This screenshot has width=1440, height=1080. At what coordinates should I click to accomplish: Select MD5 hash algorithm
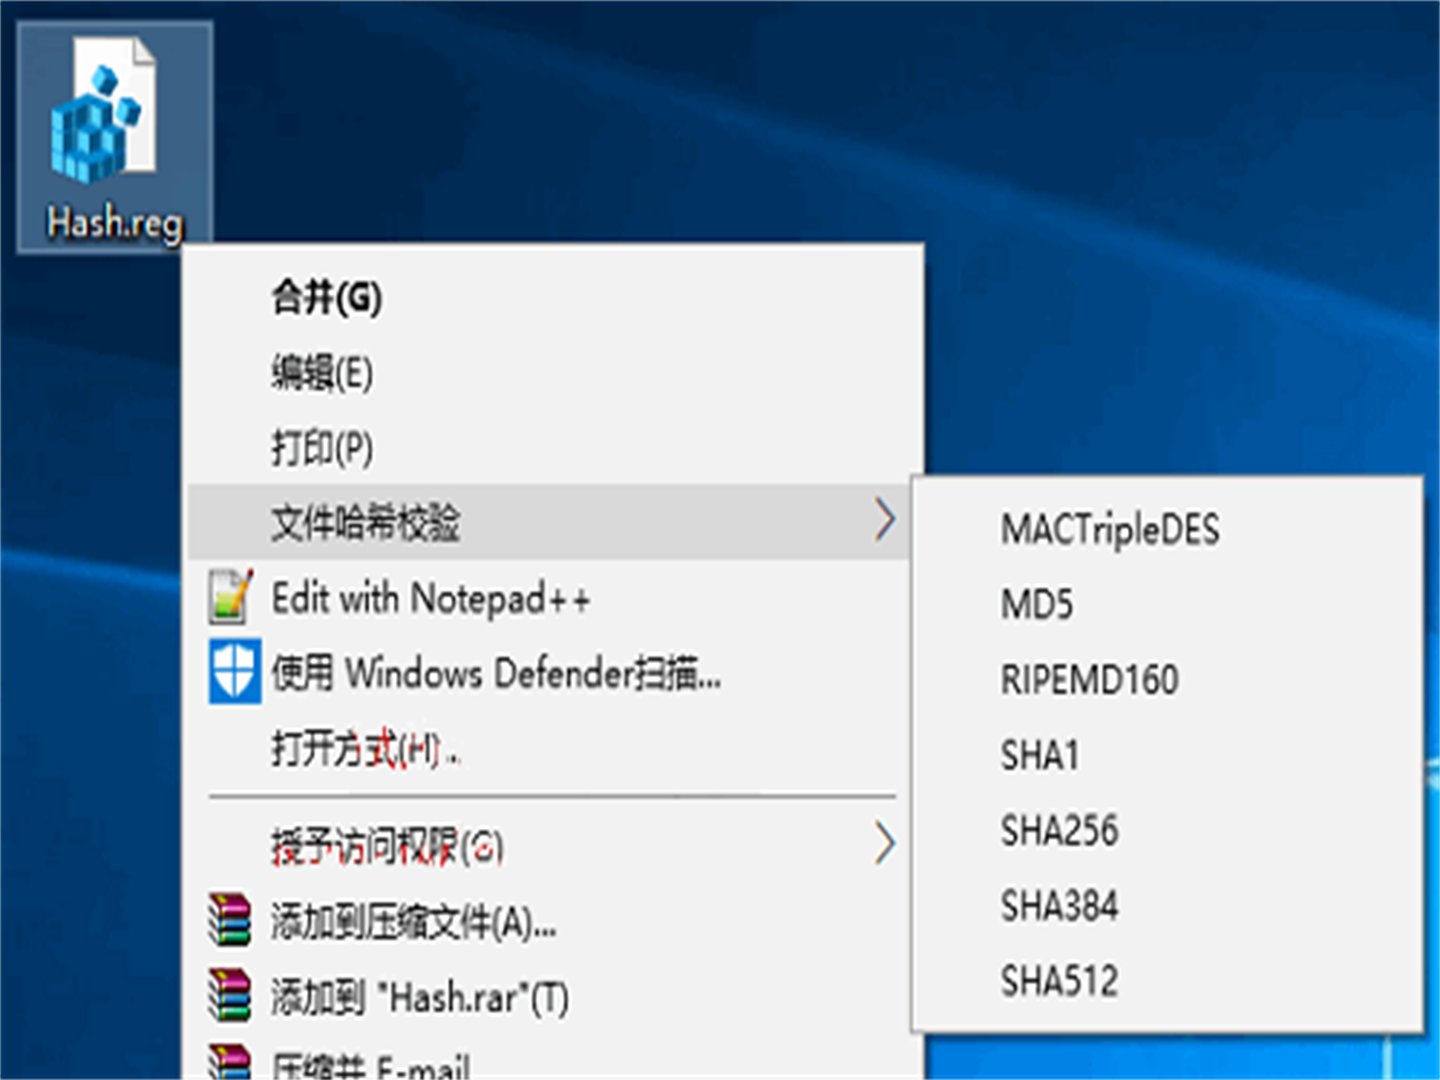click(1035, 604)
